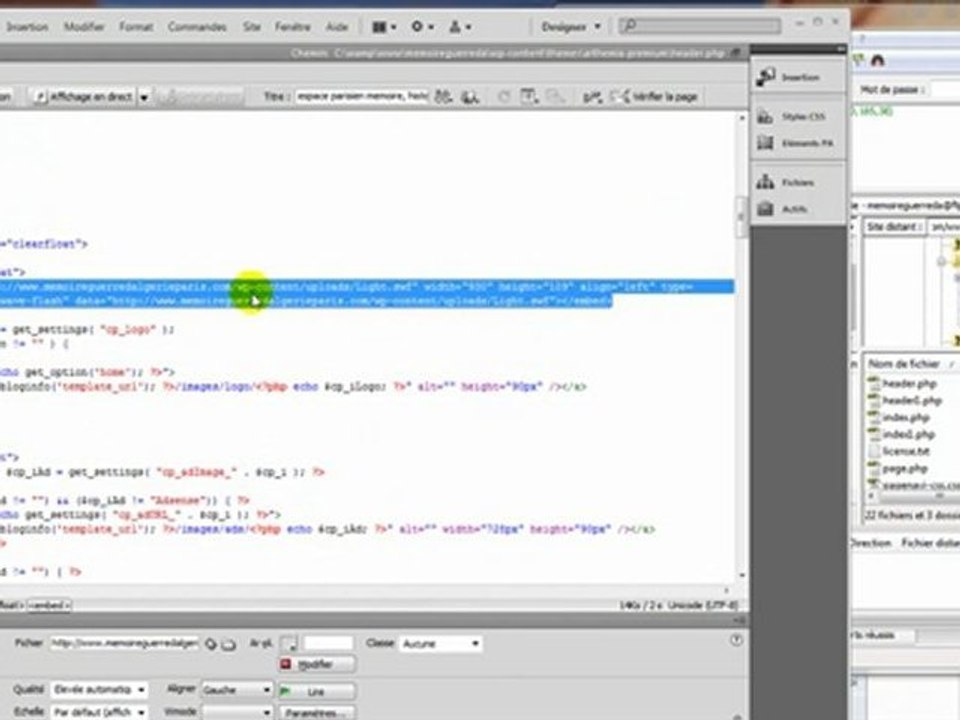960x720 pixels.
Task: Open the Fenêtre menu
Action: 293,27
